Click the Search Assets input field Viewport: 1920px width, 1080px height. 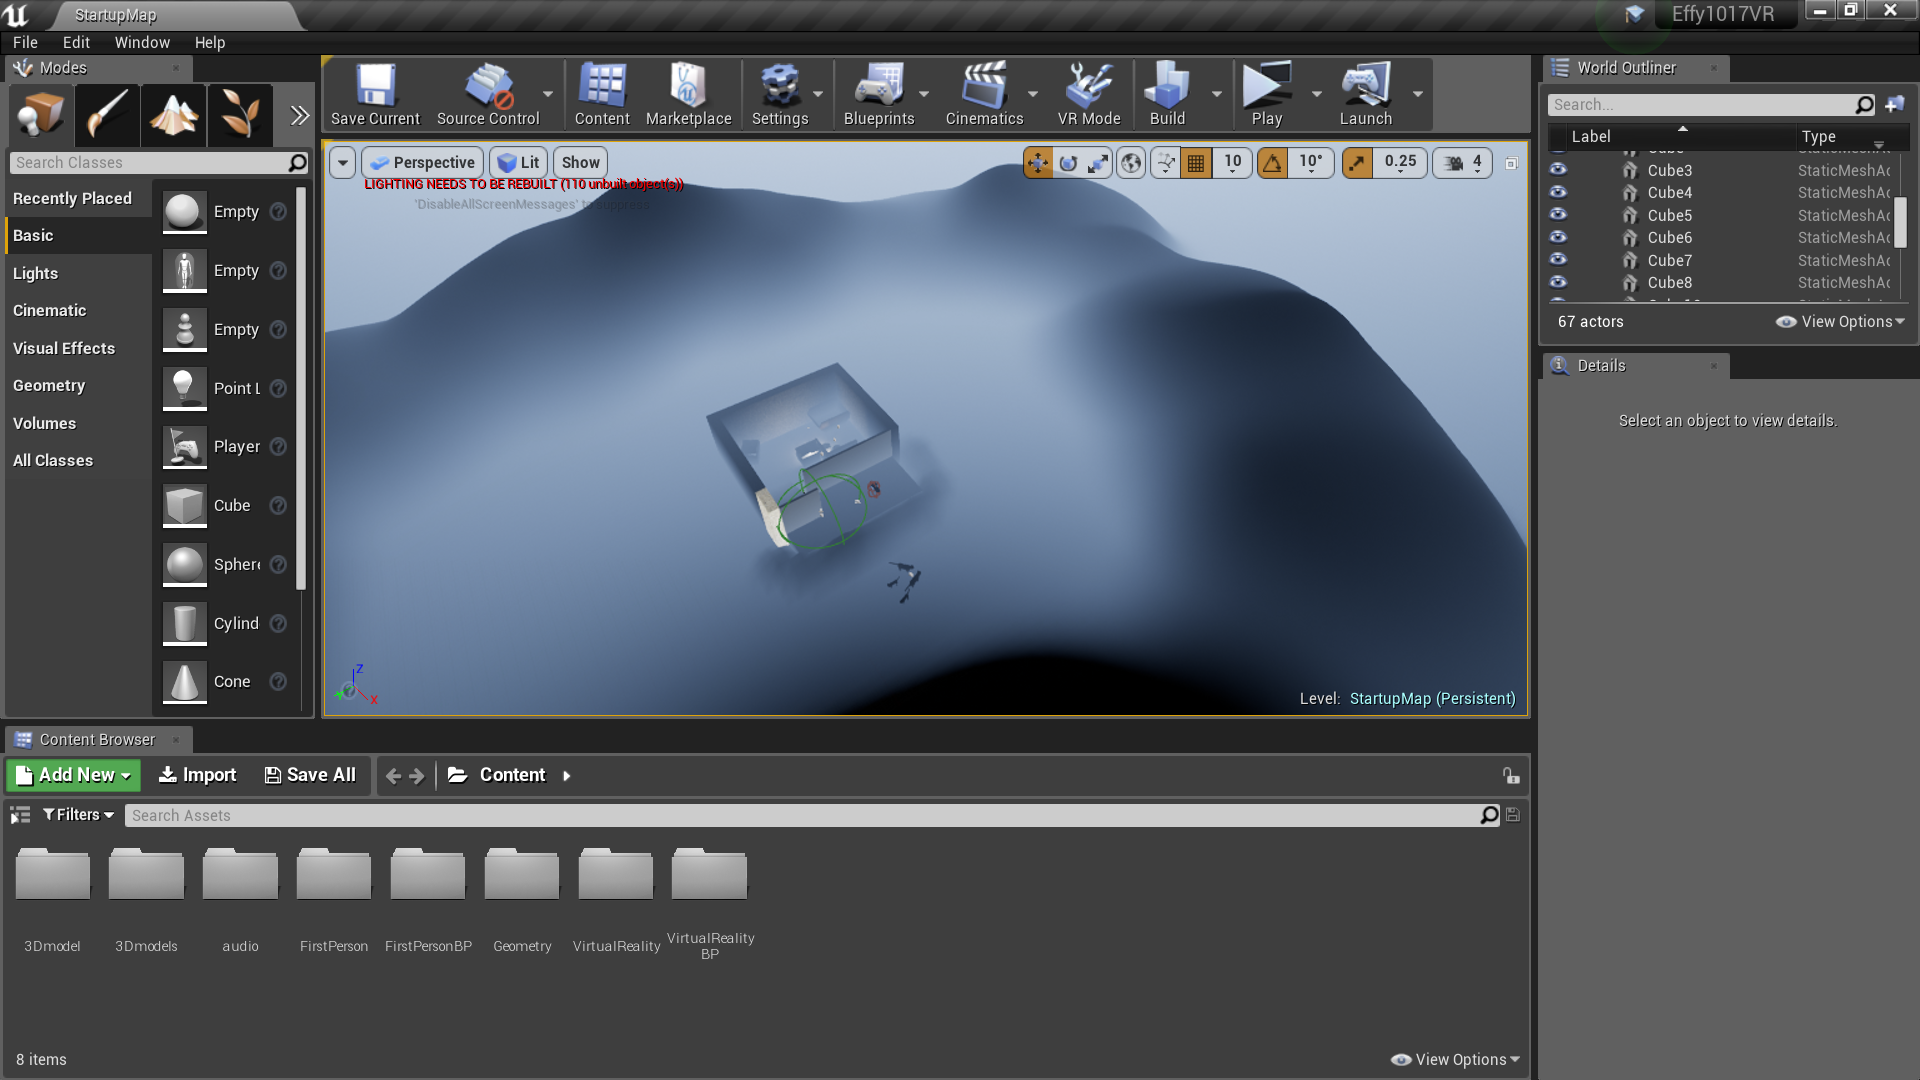coord(800,815)
